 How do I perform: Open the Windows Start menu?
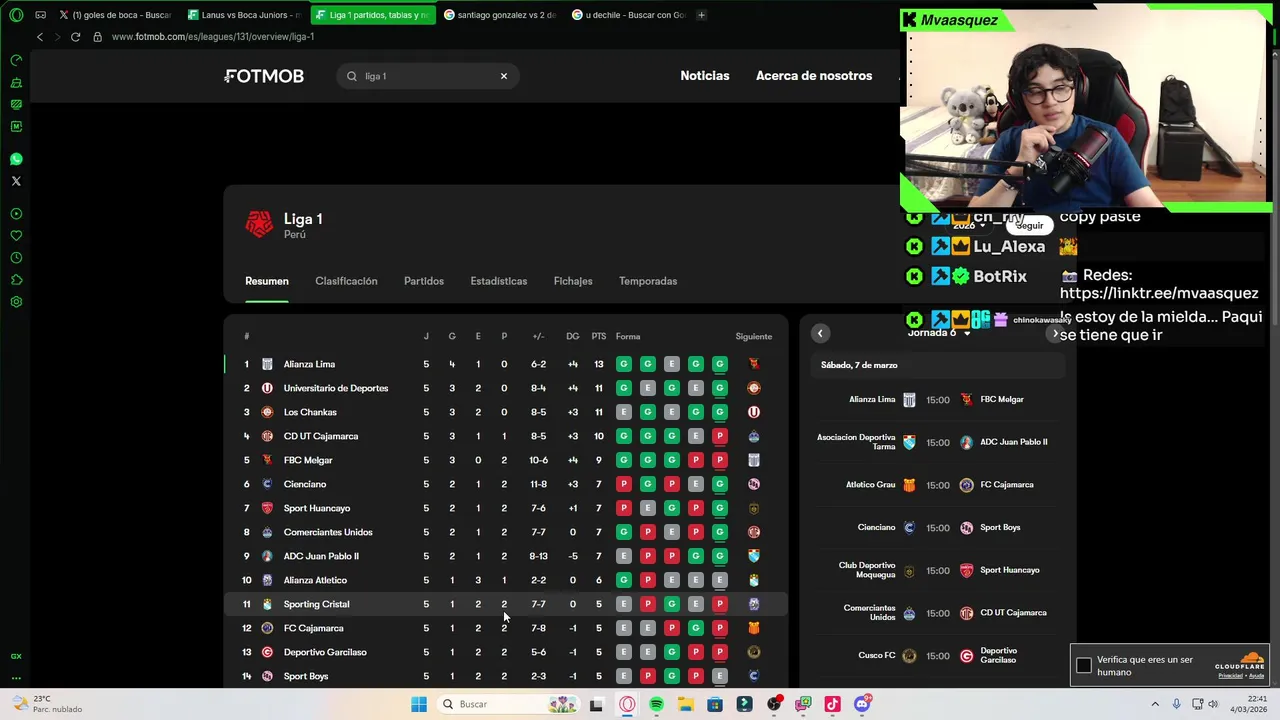pyautogui.click(x=419, y=704)
